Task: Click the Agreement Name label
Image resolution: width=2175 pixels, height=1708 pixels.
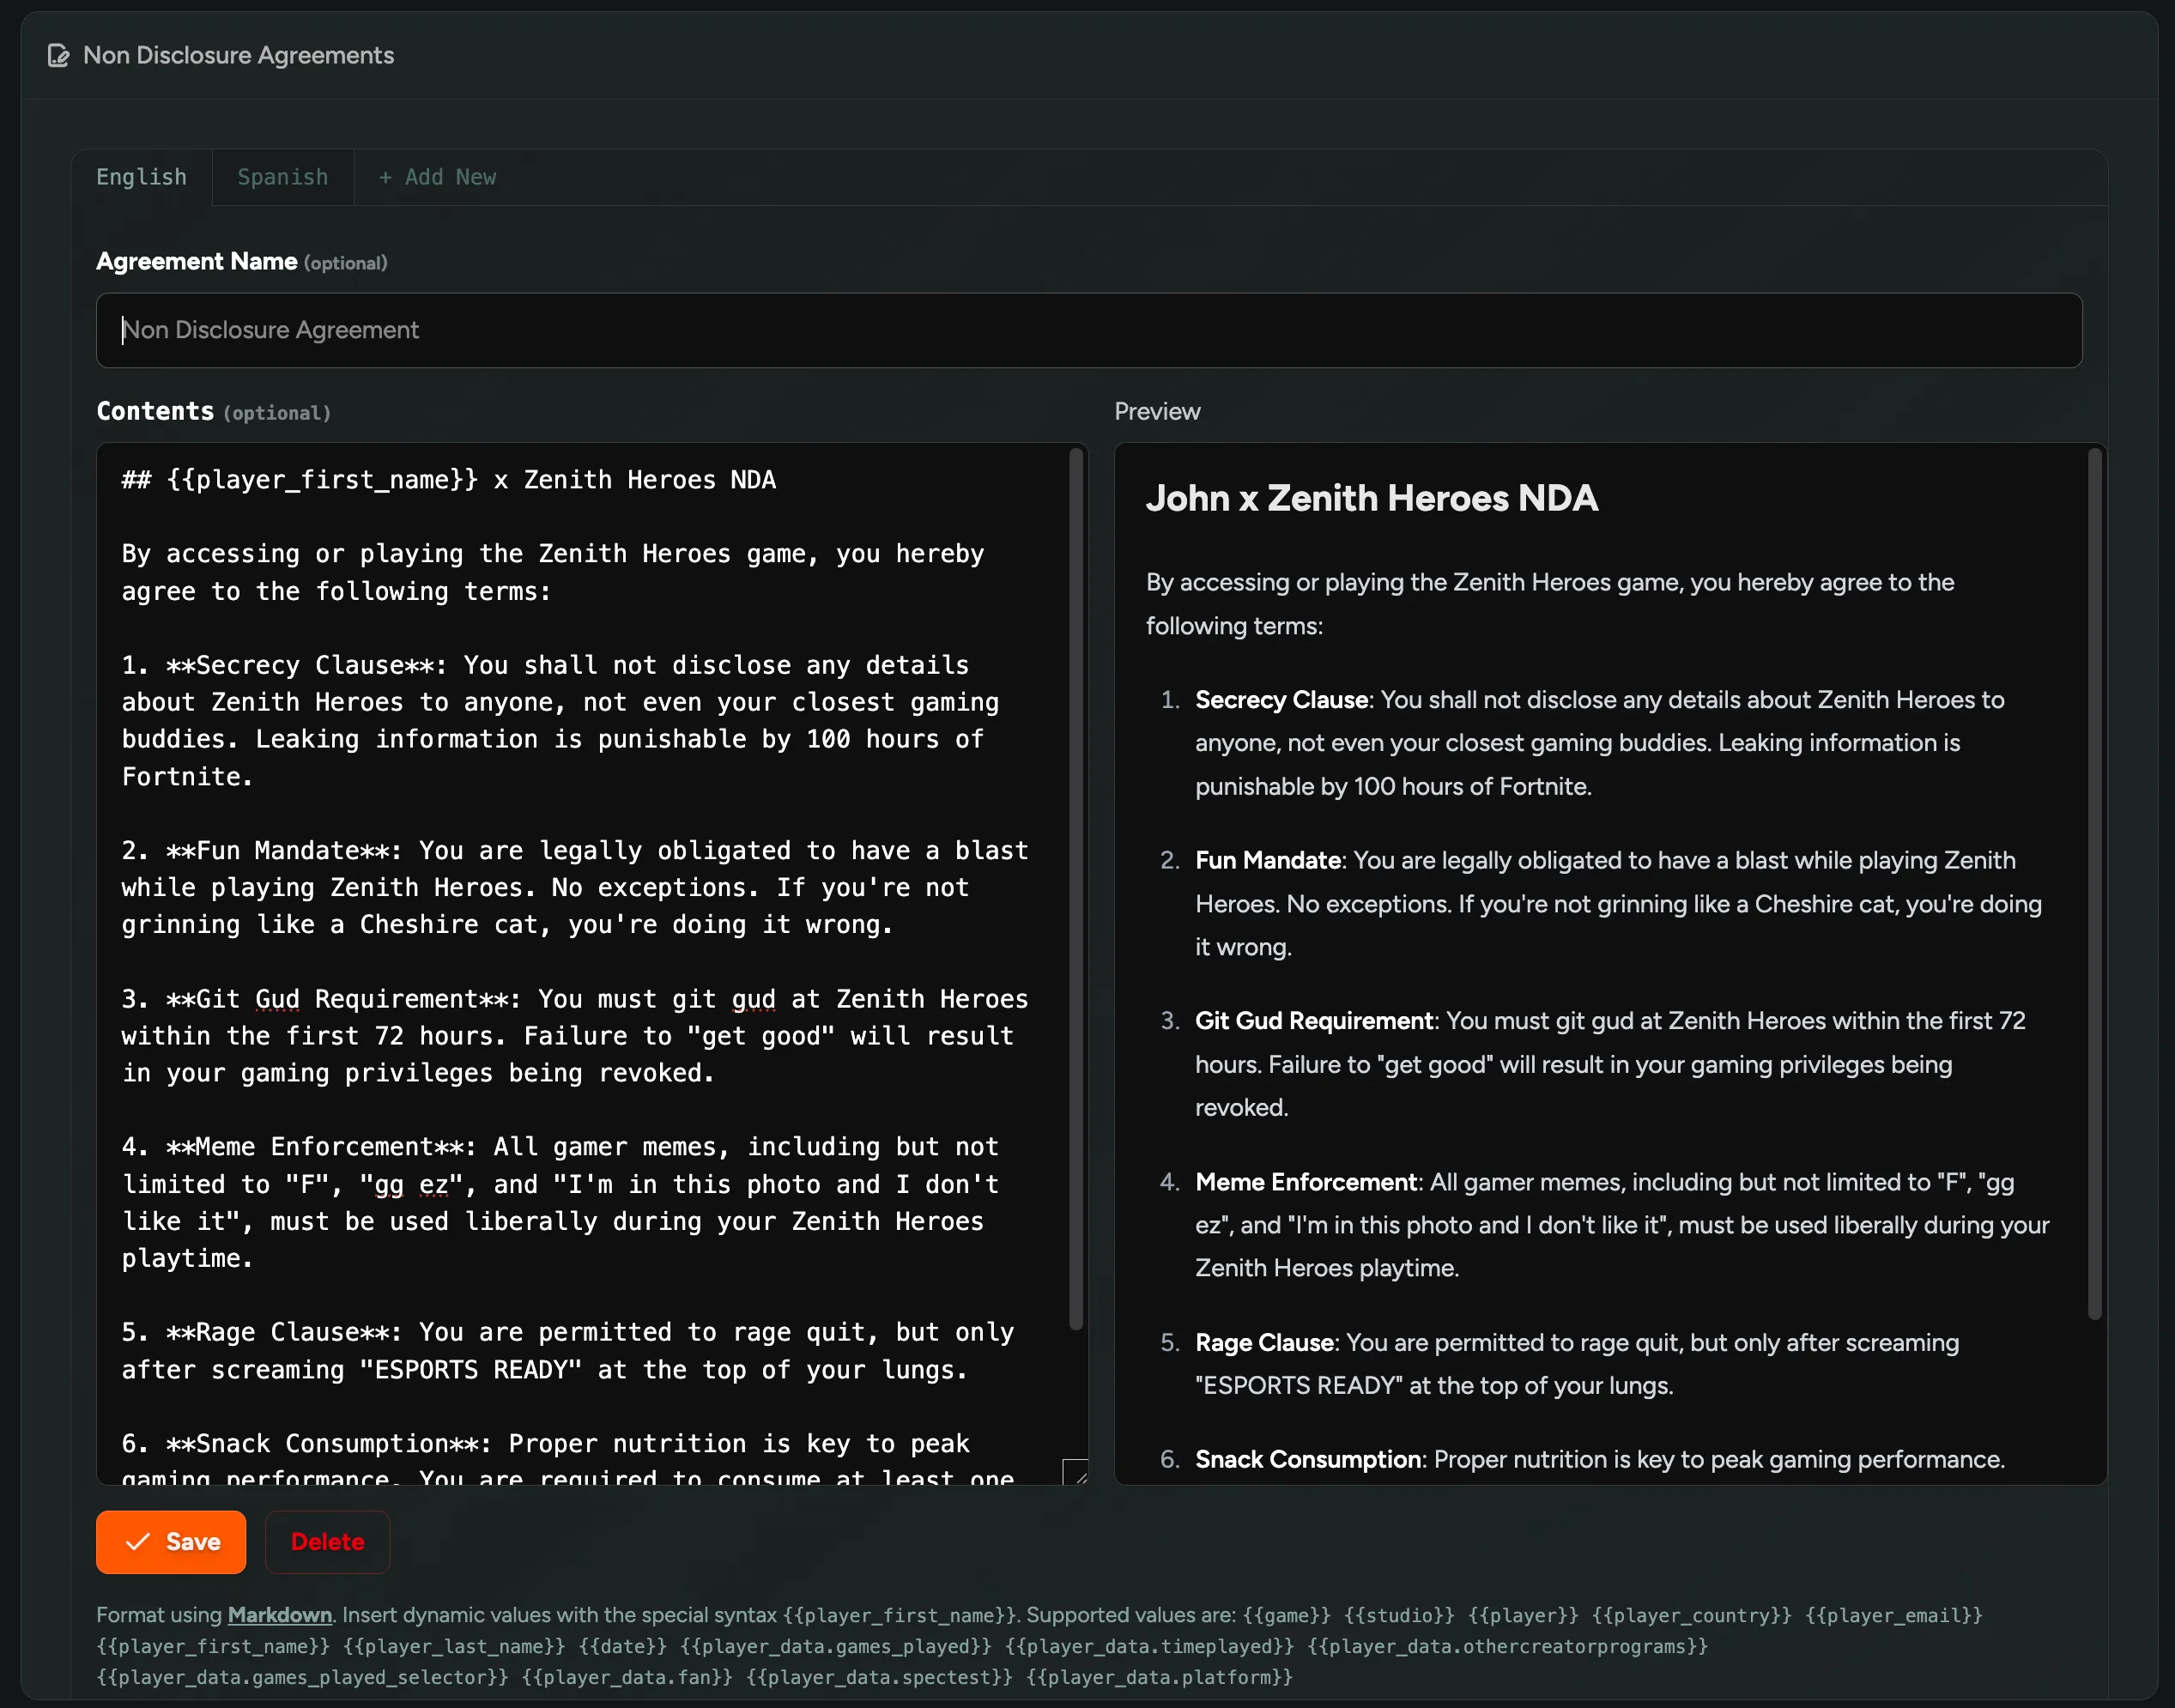Action: pos(196,261)
